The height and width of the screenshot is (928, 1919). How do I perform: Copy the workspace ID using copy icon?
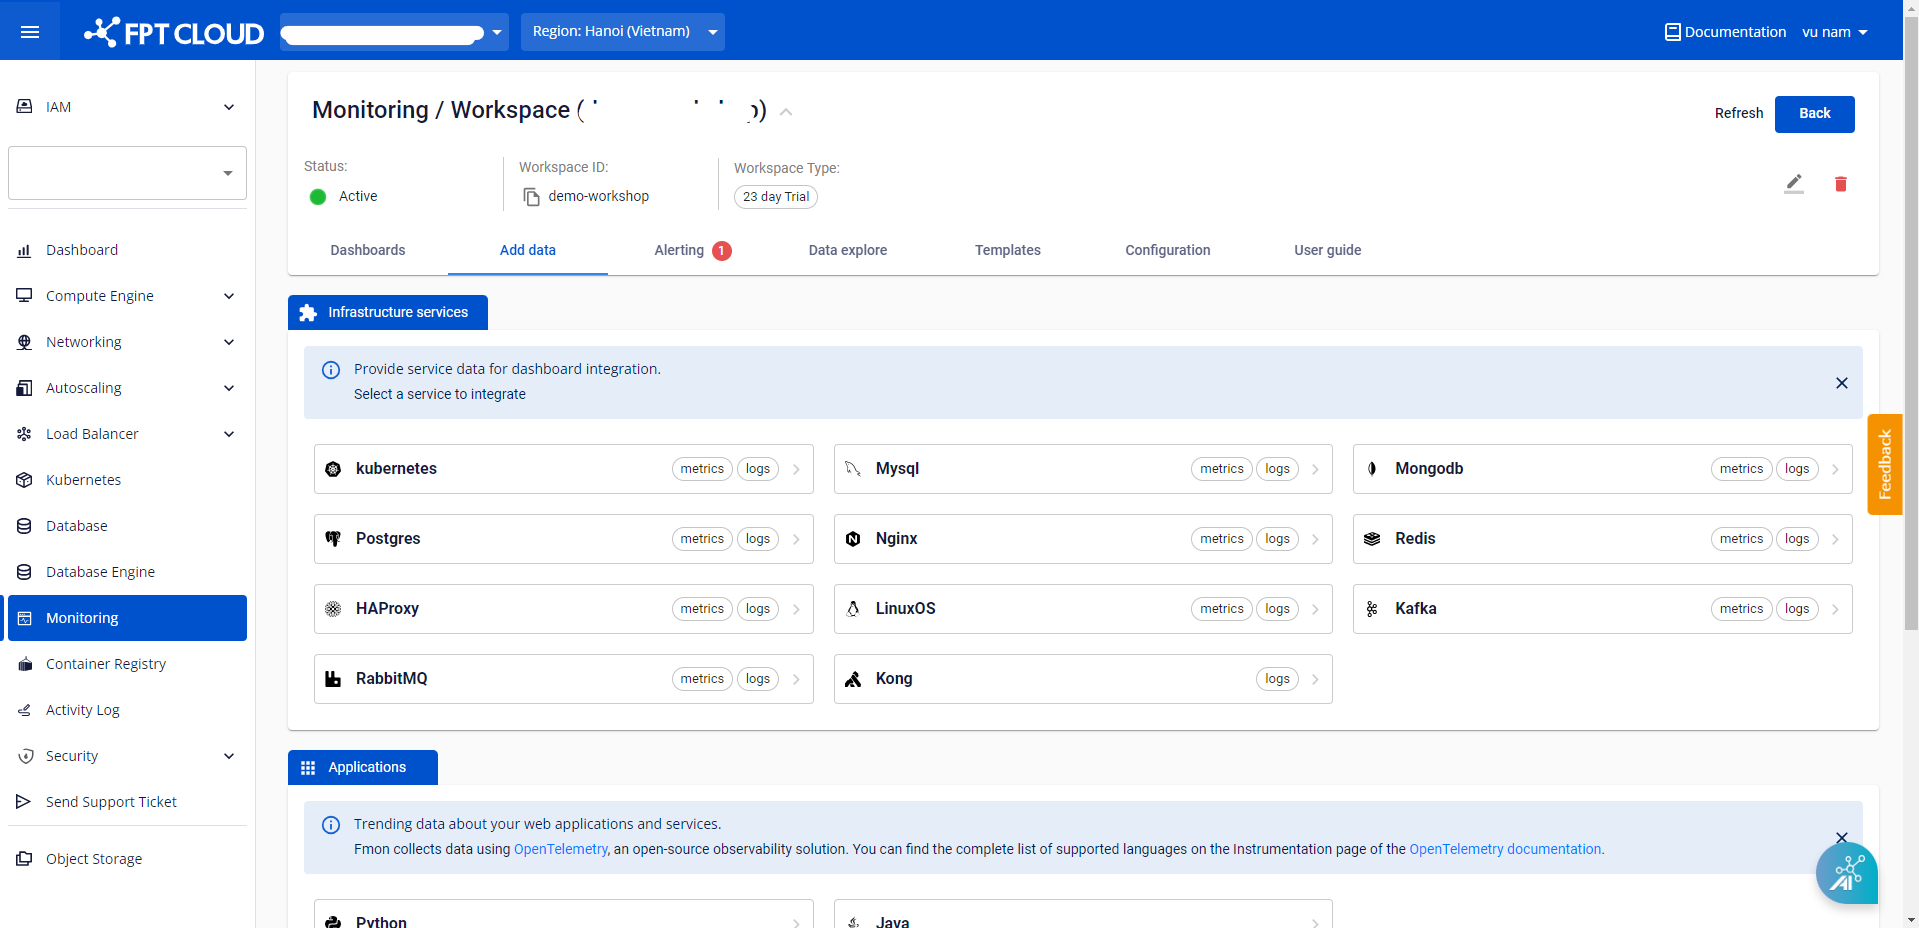532,197
